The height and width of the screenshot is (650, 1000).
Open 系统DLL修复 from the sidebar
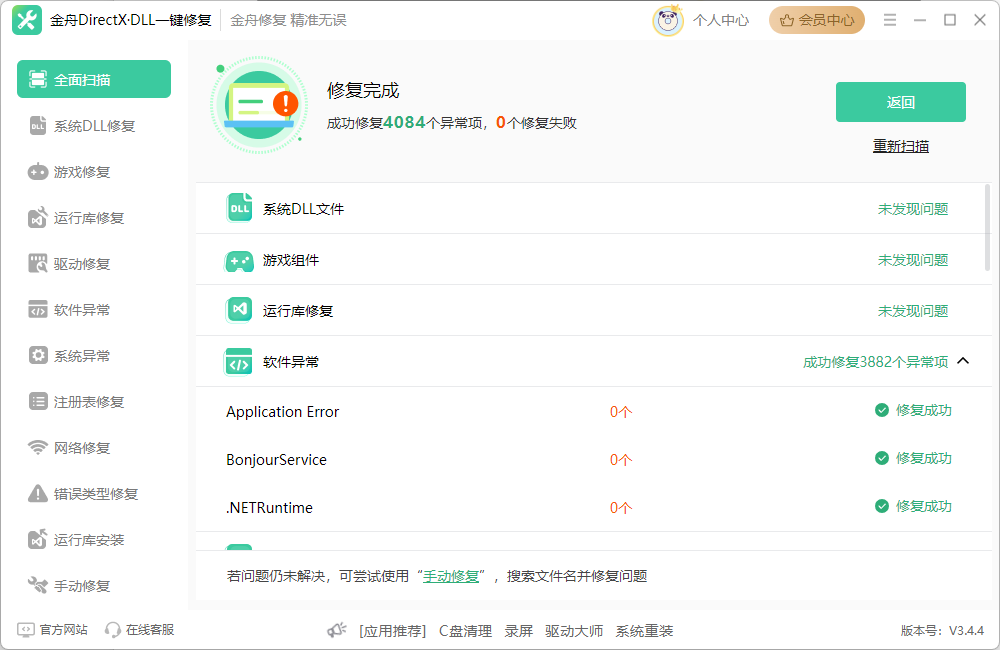[x=93, y=125]
